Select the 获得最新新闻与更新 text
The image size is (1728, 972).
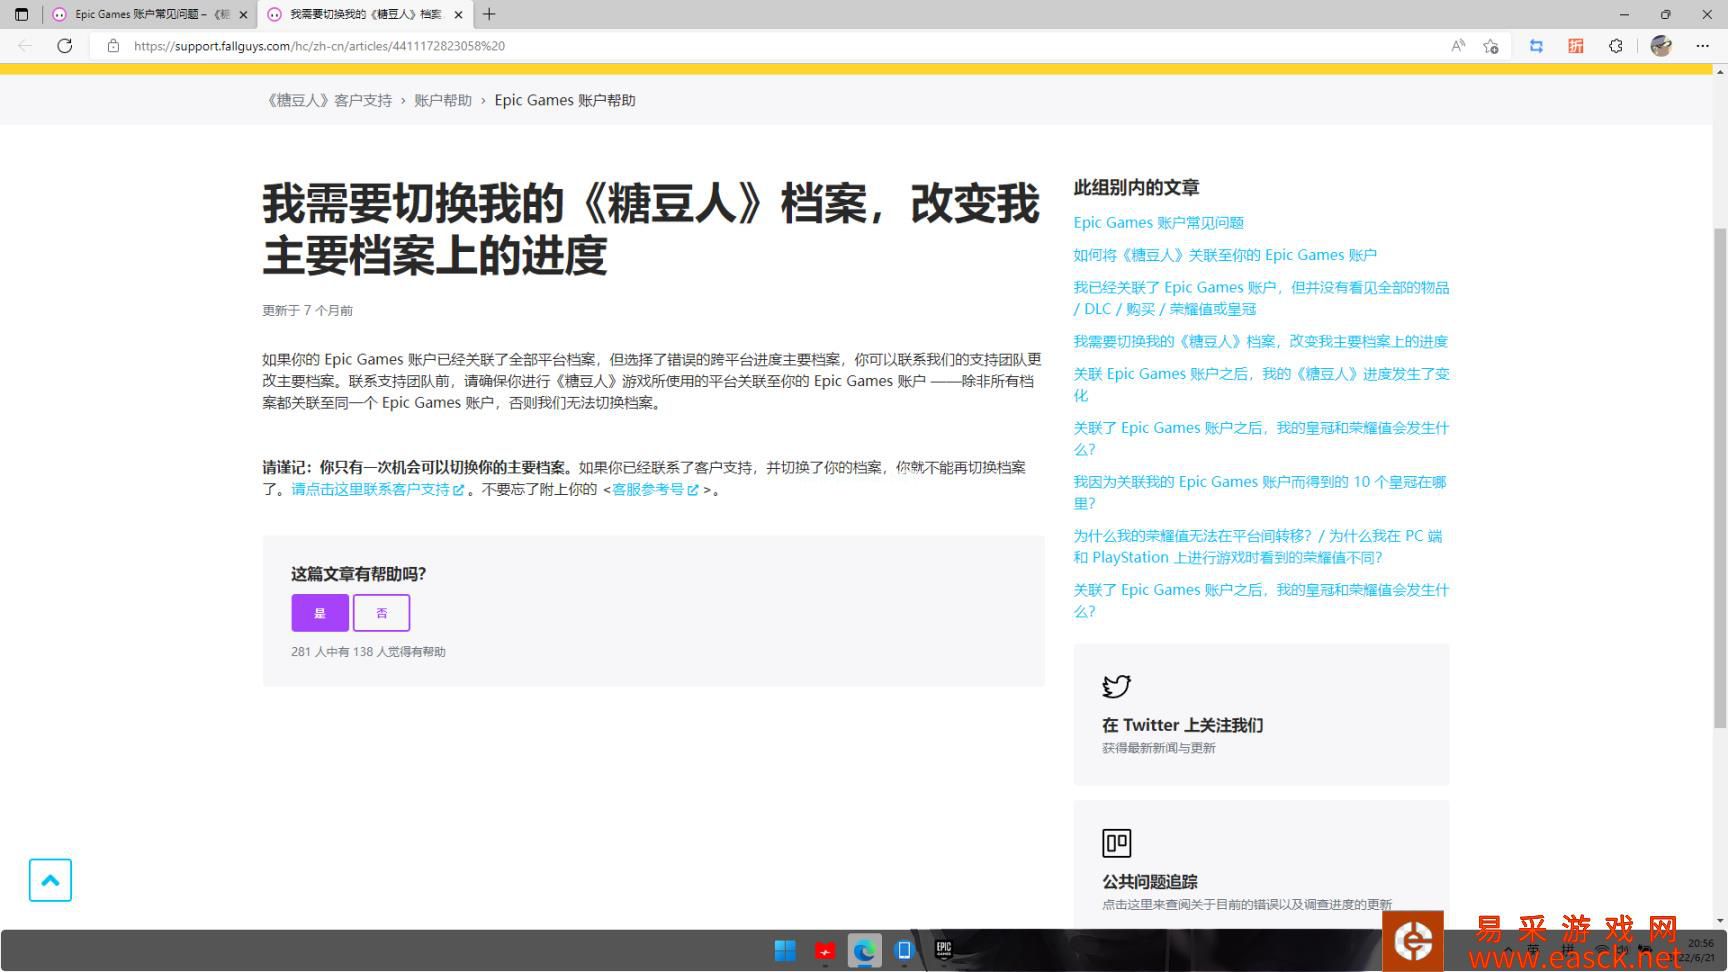(1158, 748)
